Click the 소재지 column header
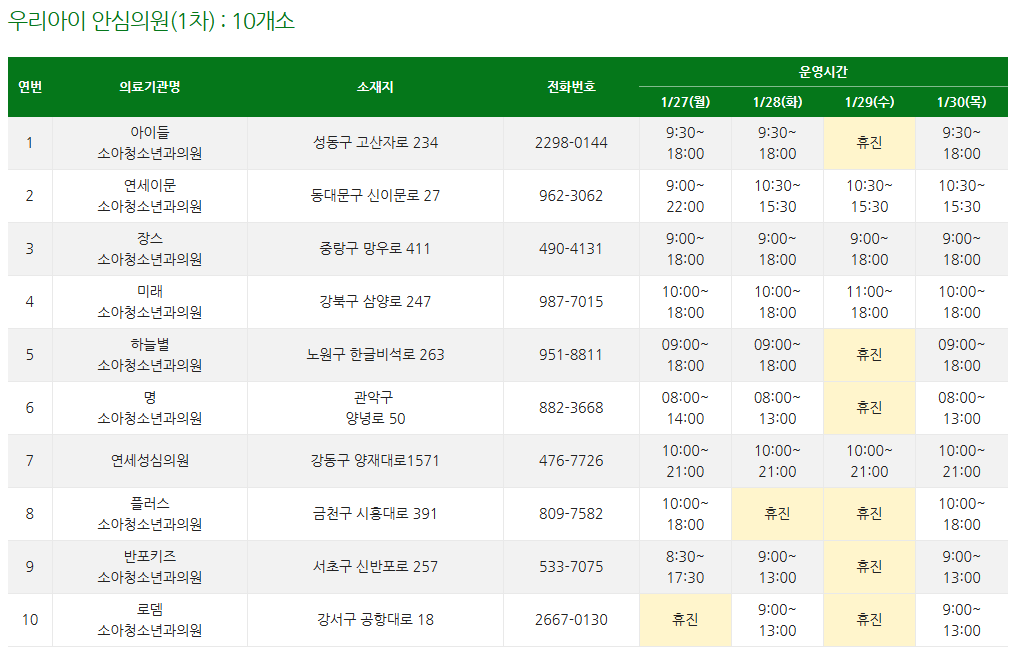Screen dimensions: 1016x652 pos(375,87)
